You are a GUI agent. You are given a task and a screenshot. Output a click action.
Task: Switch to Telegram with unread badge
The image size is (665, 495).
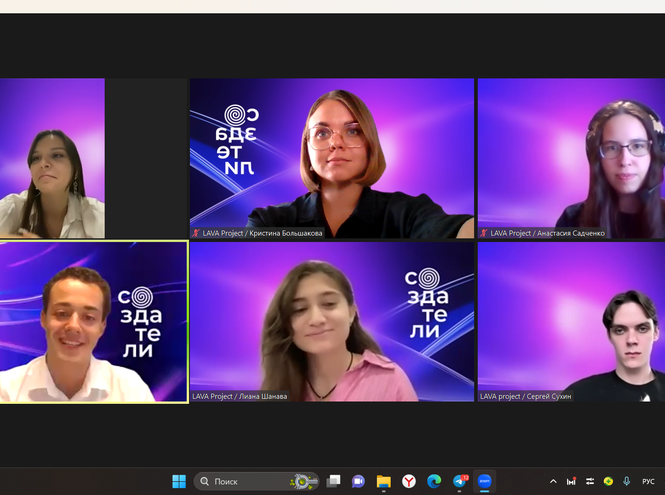click(x=460, y=481)
